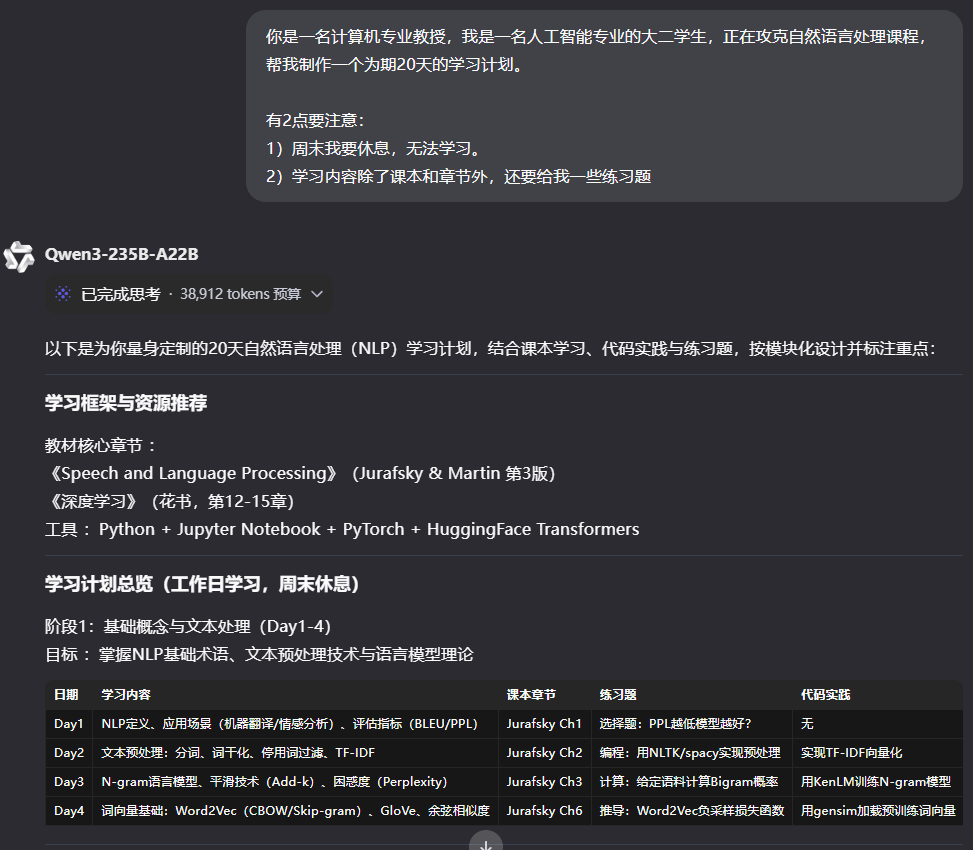Click the Day4 table cell
973x850 pixels.
(x=69, y=811)
